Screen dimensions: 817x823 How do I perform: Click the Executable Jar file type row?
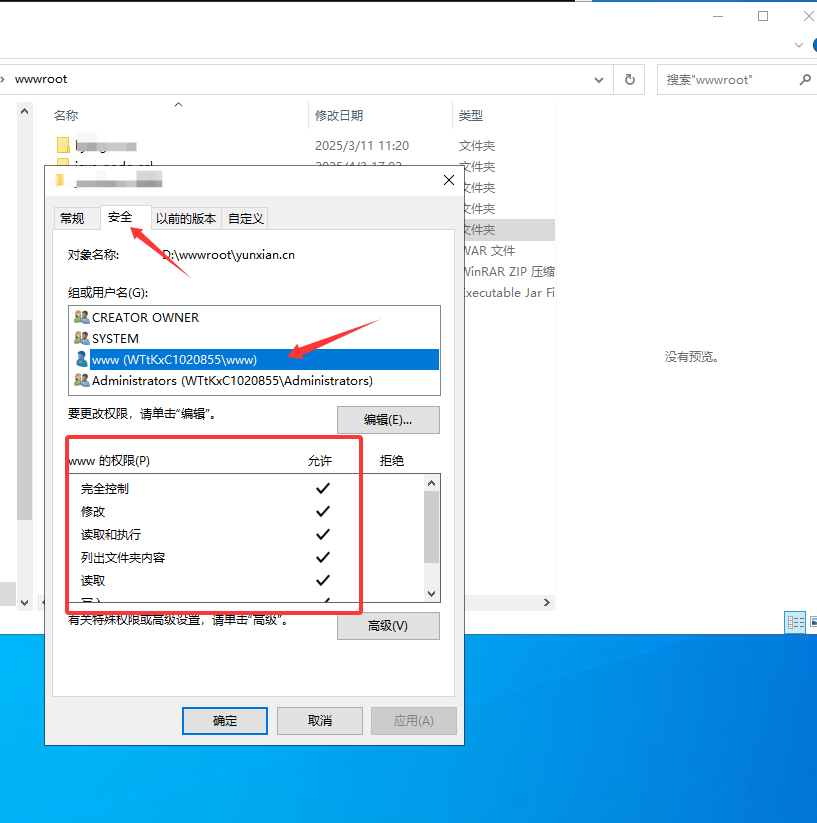508,293
